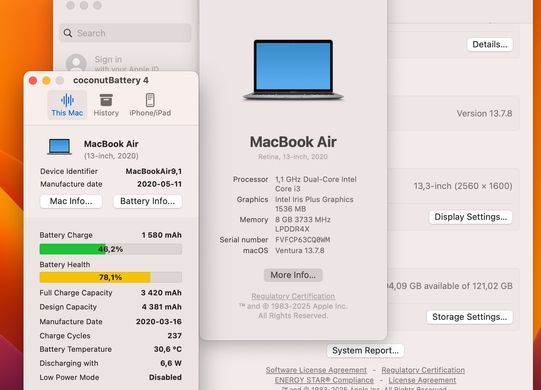Open Display Settings
541x390 pixels.
(470, 217)
